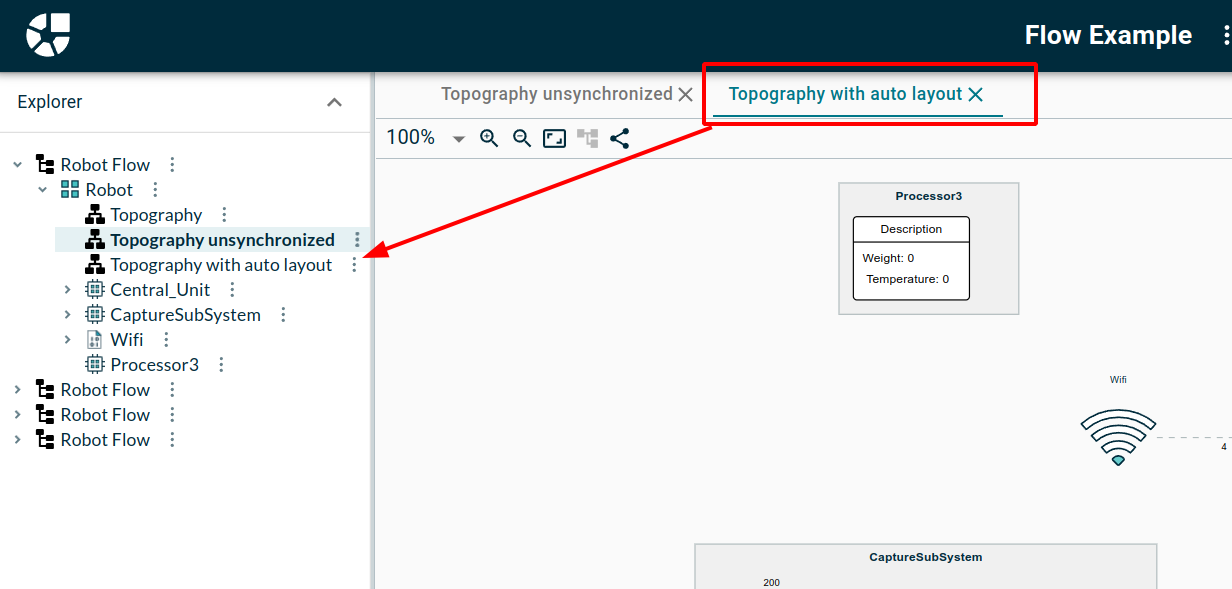Open more menu for CaptureSubSystem

click(x=283, y=315)
